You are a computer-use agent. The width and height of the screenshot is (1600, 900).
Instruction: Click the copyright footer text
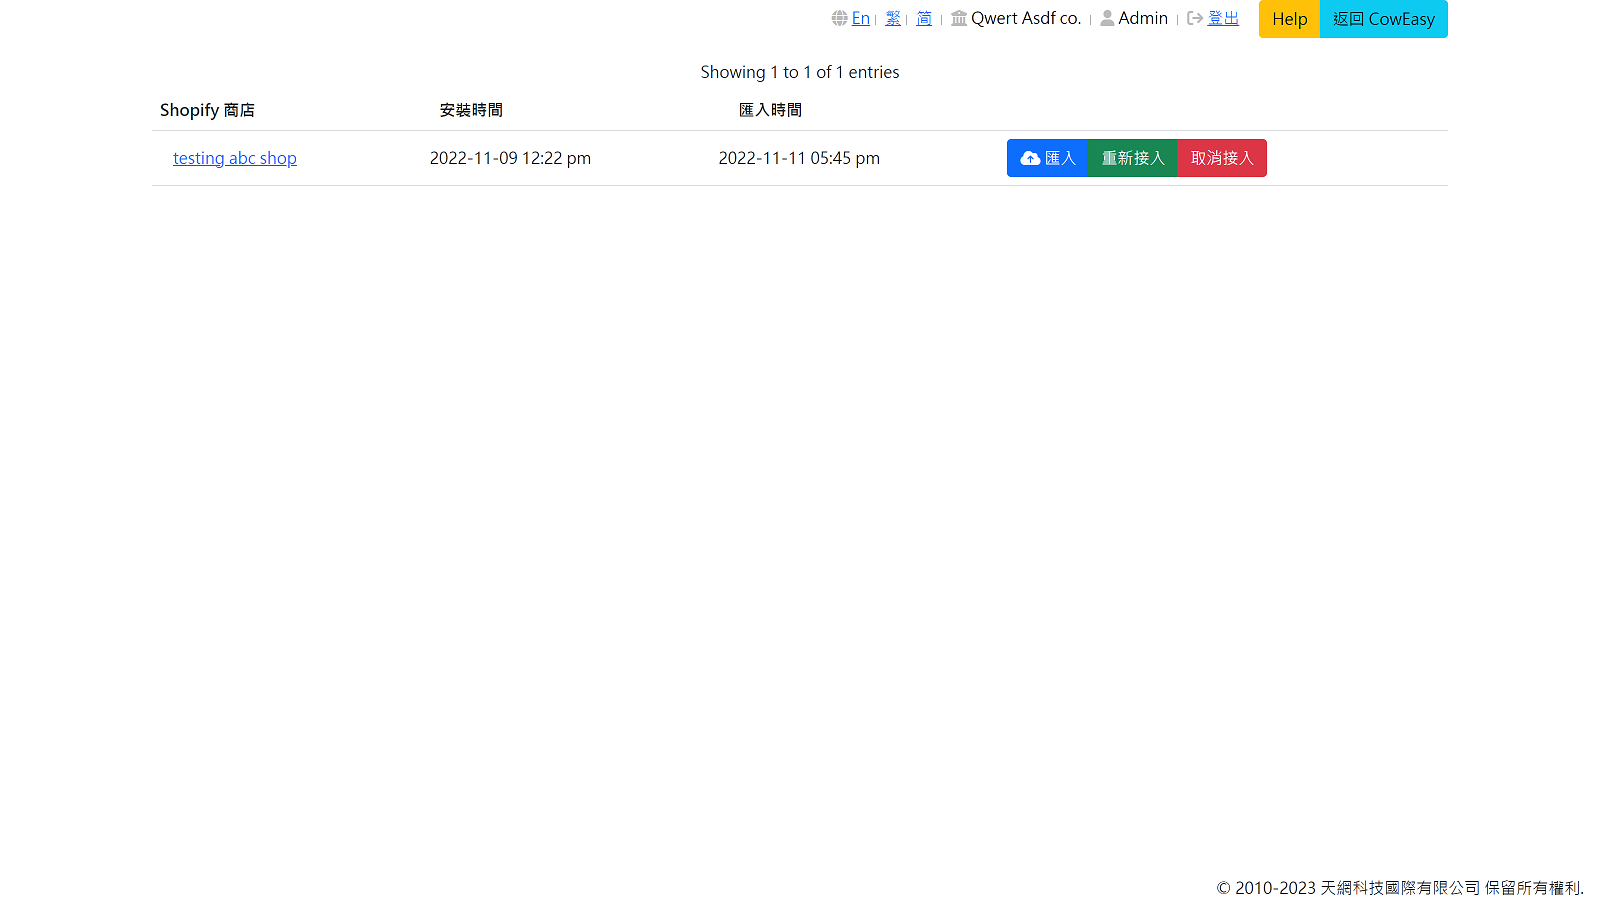tap(1400, 887)
